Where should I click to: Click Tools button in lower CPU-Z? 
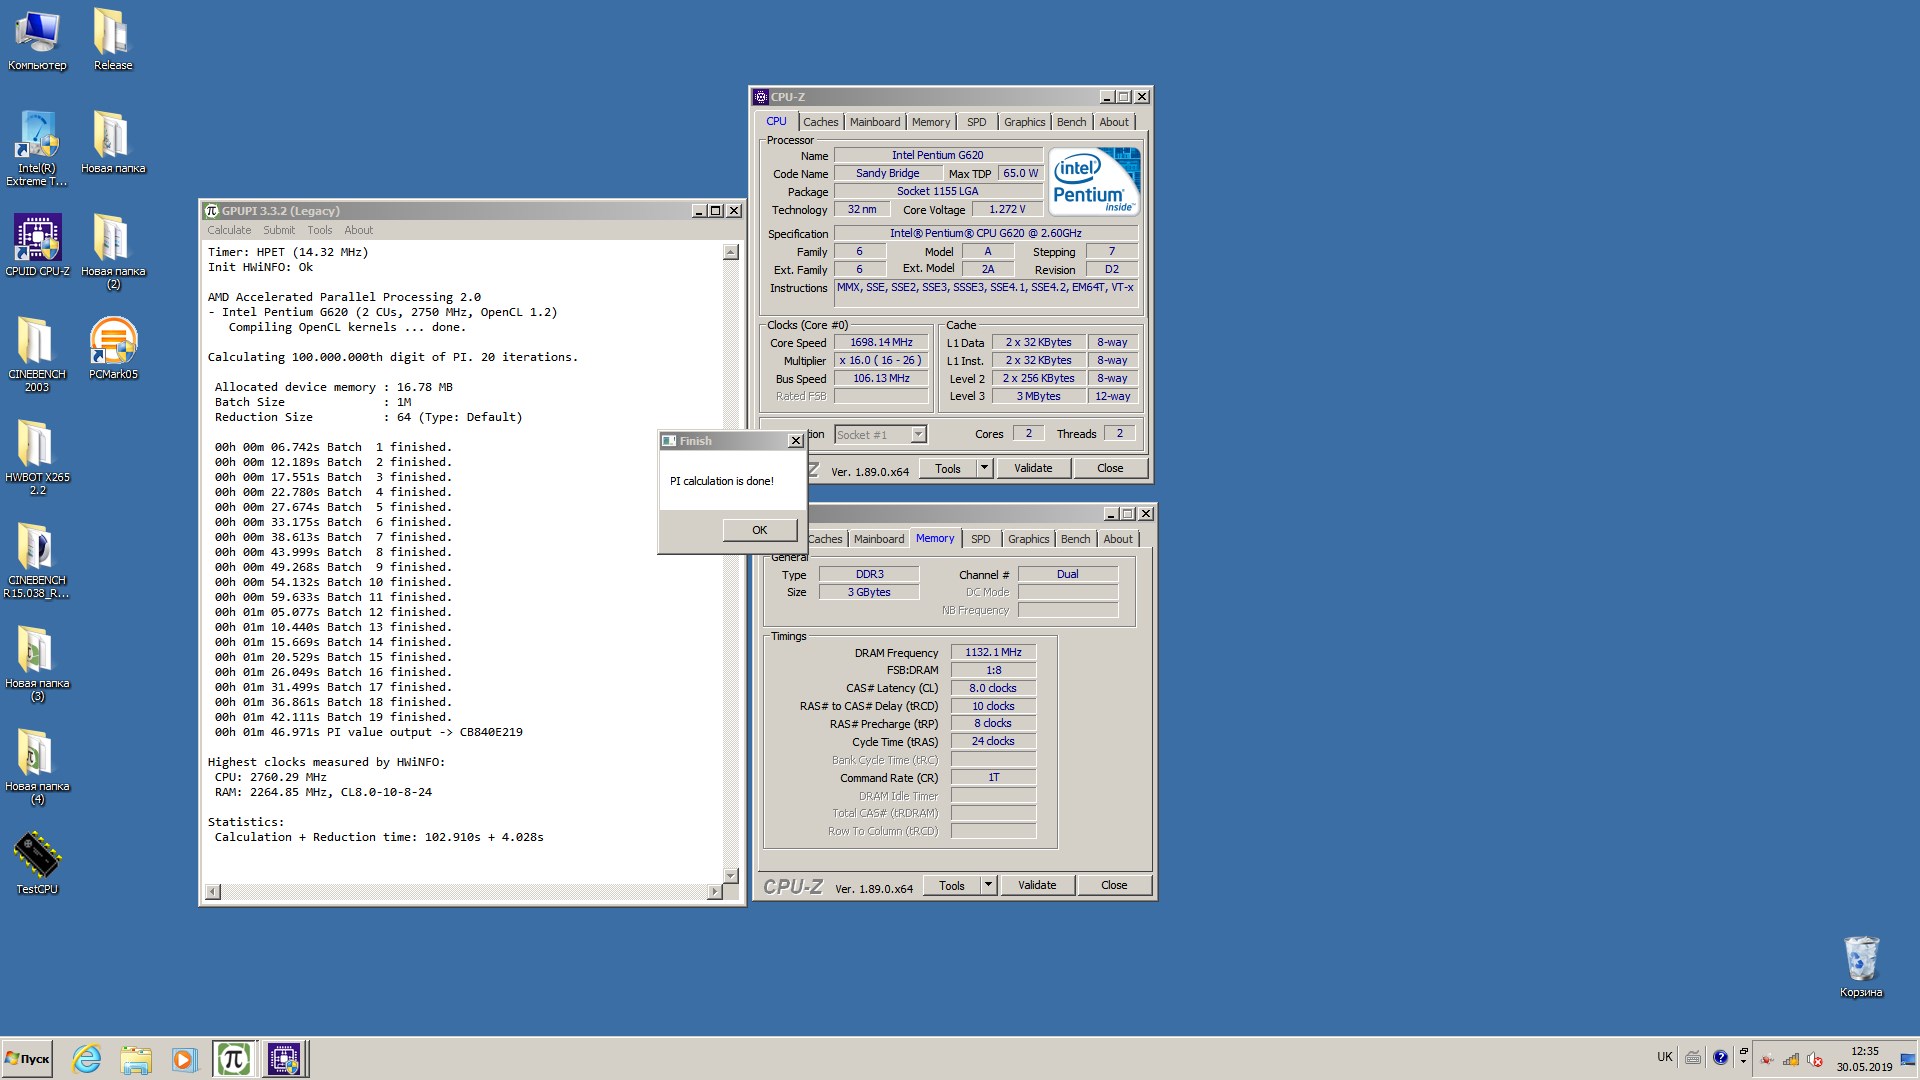click(952, 885)
